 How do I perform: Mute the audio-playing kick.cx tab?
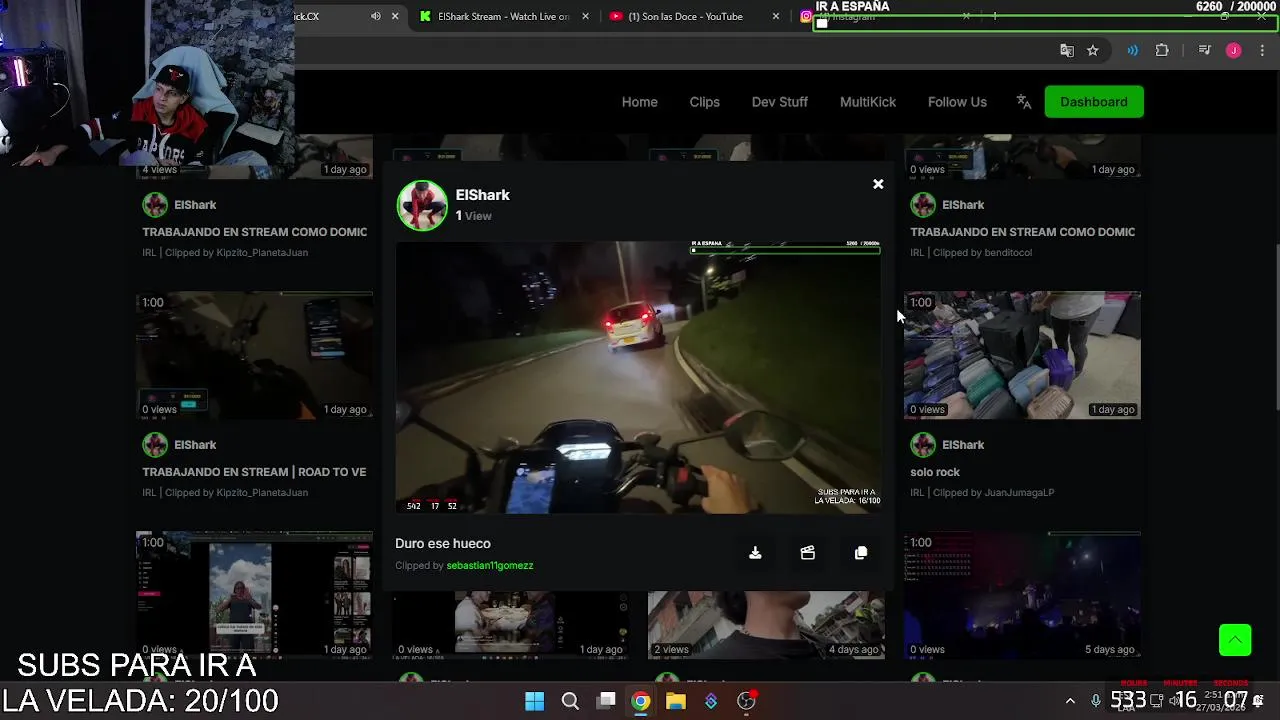[x=376, y=16]
